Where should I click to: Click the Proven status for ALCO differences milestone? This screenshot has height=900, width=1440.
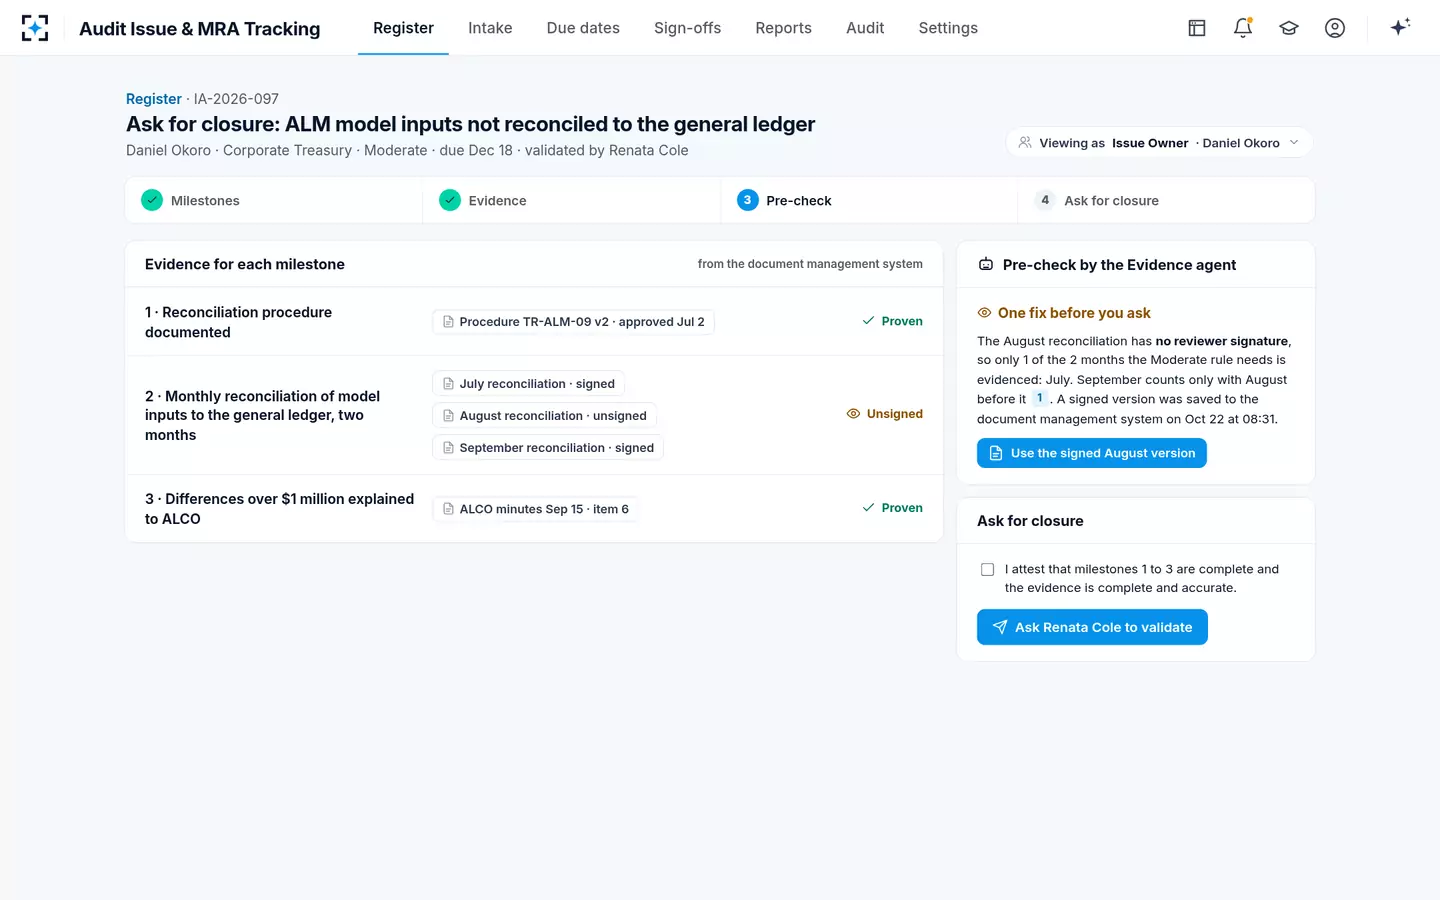(x=892, y=508)
